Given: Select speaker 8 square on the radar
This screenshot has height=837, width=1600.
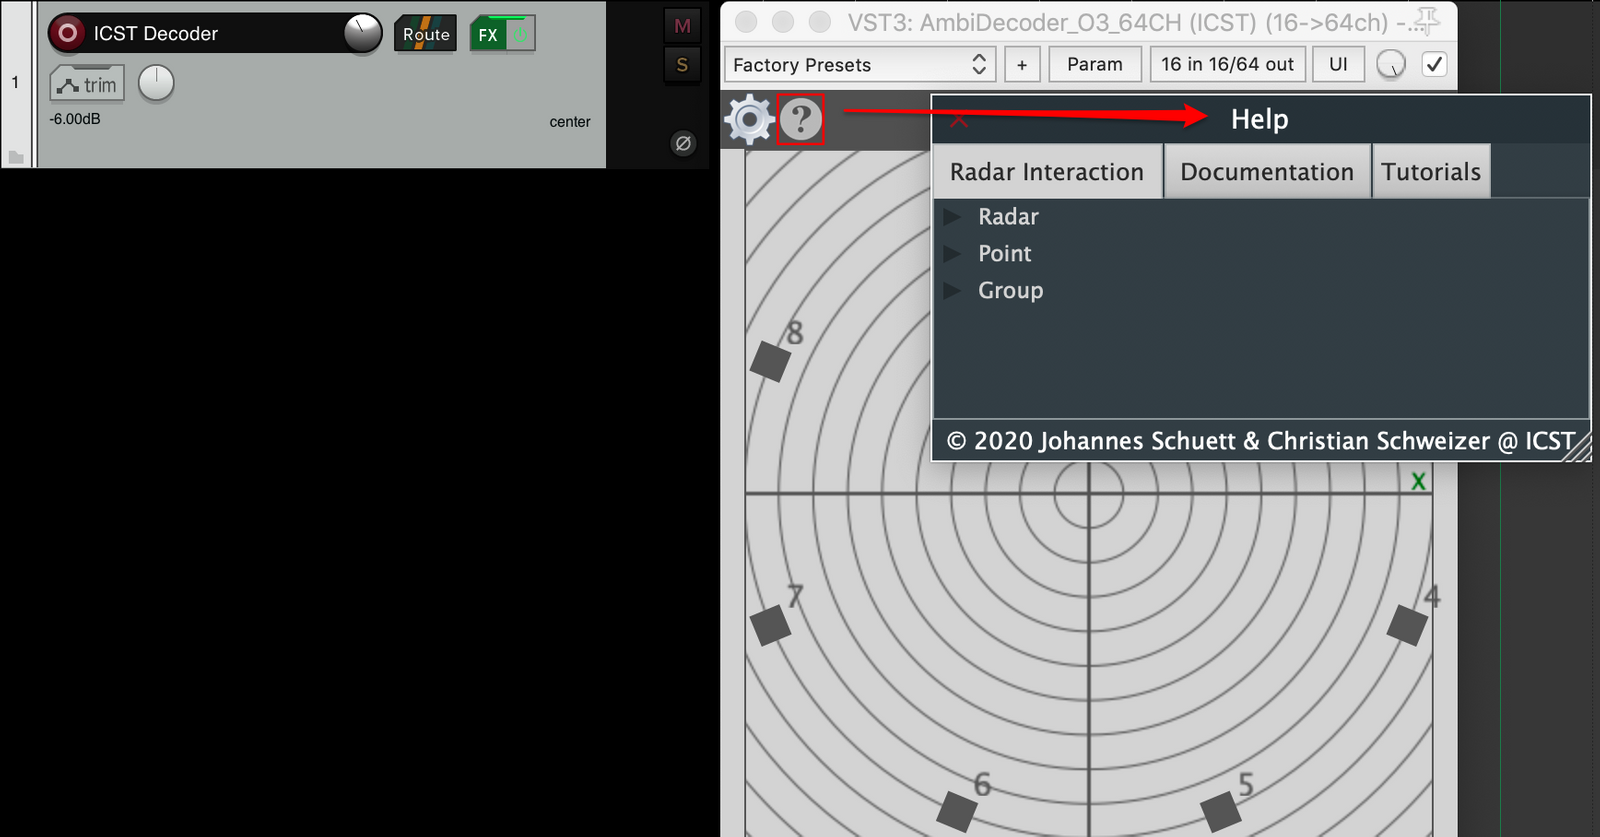Looking at the screenshot, I should coord(770,361).
